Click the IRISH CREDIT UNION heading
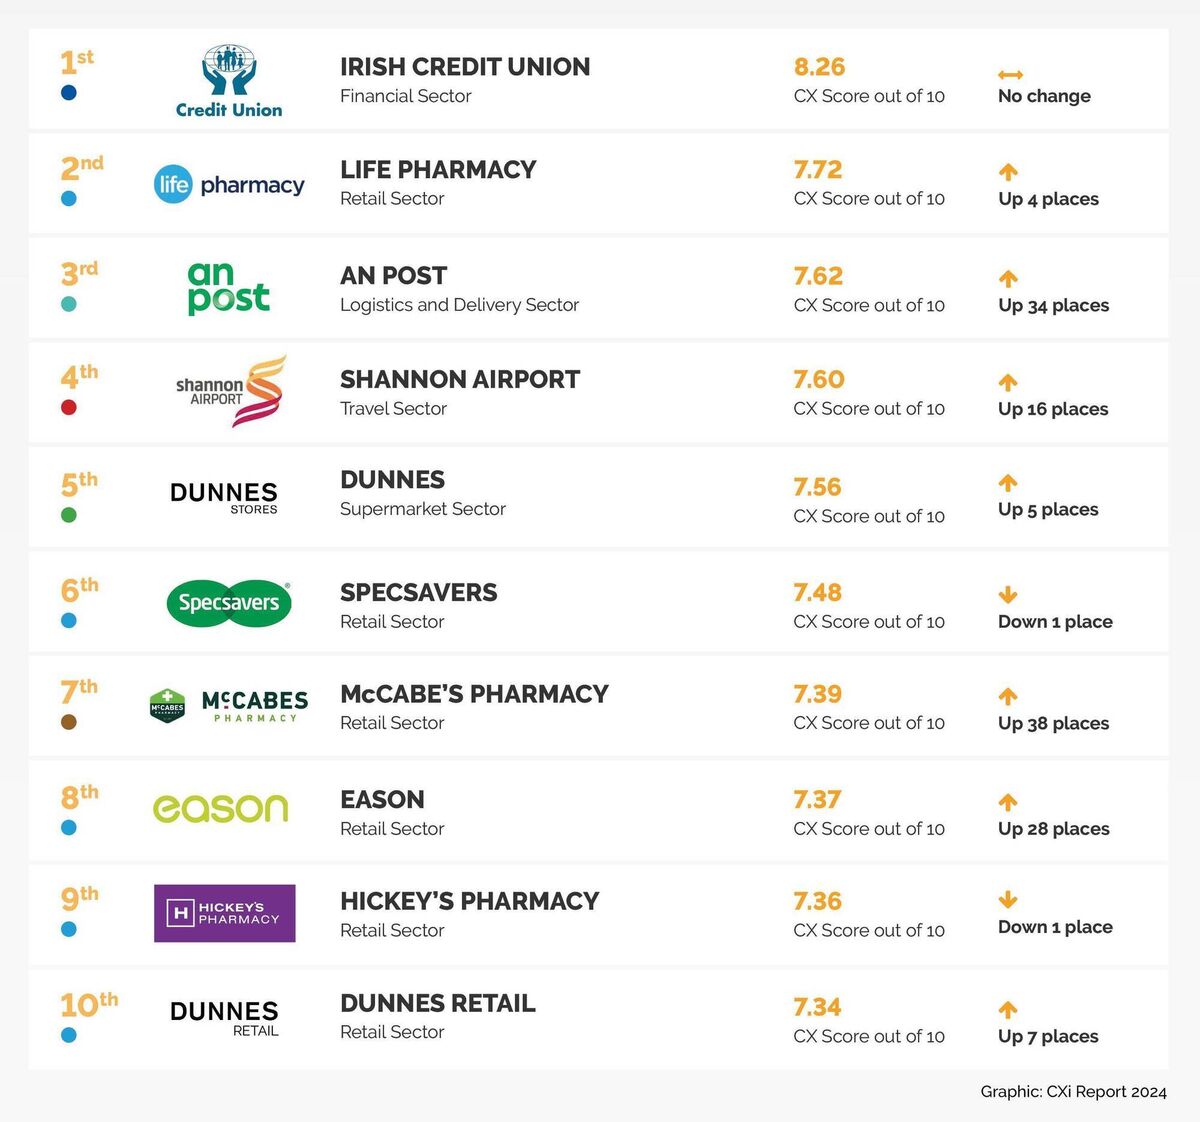The image size is (1200, 1122). click(465, 67)
